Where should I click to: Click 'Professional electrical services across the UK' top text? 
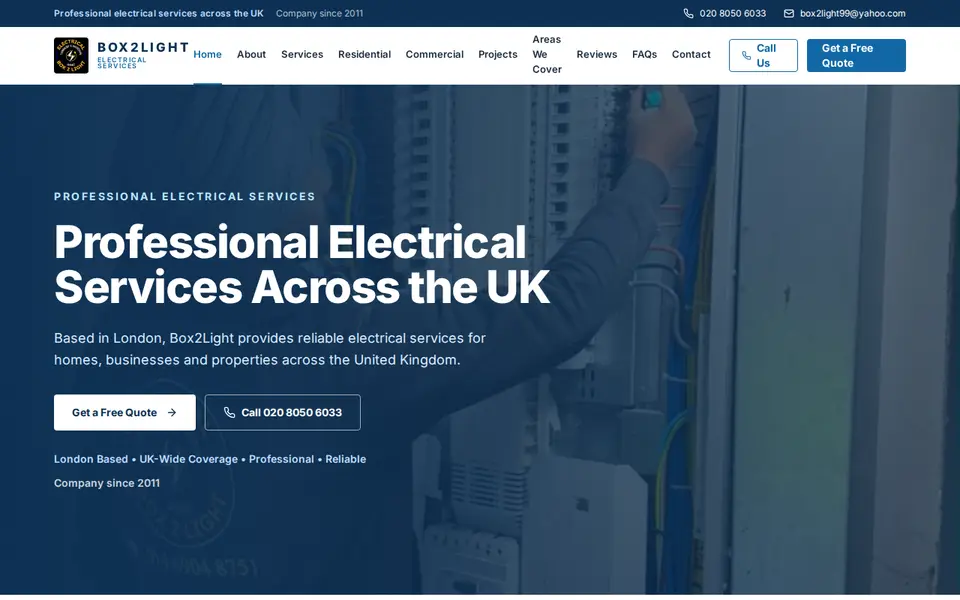(x=159, y=13)
